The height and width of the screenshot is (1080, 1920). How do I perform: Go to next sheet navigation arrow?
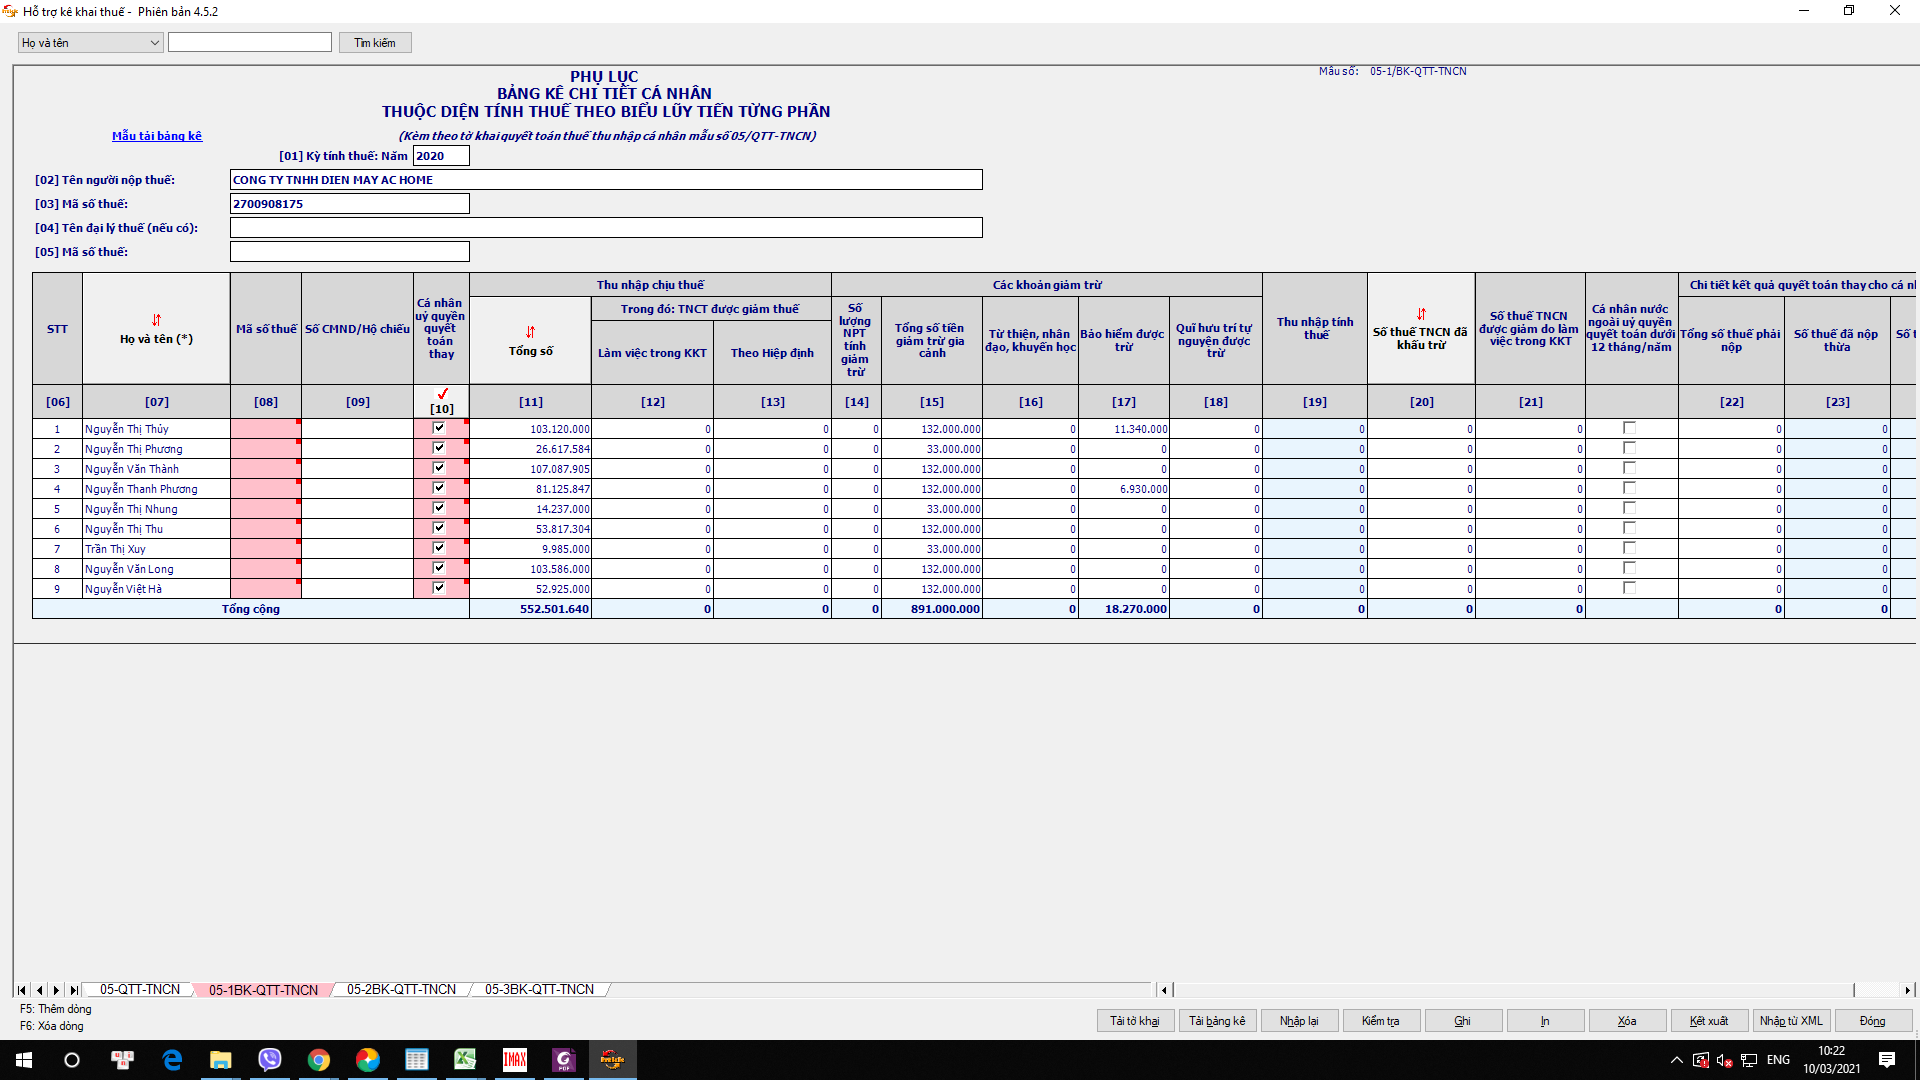point(56,990)
